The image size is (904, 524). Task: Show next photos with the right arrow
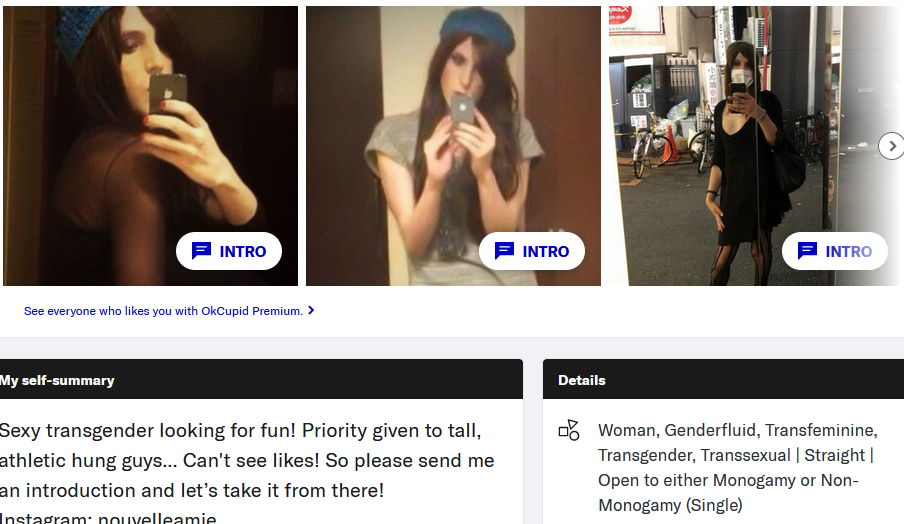point(891,146)
